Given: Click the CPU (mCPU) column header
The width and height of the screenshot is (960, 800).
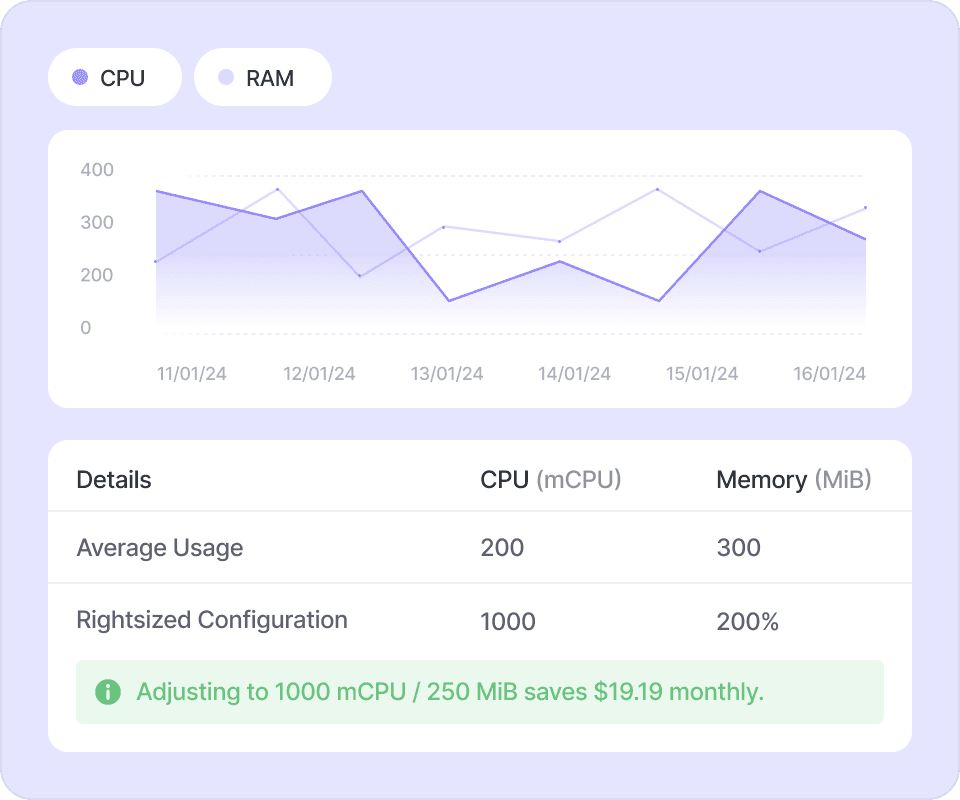Looking at the screenshot, I should click(x=551, y=480).
